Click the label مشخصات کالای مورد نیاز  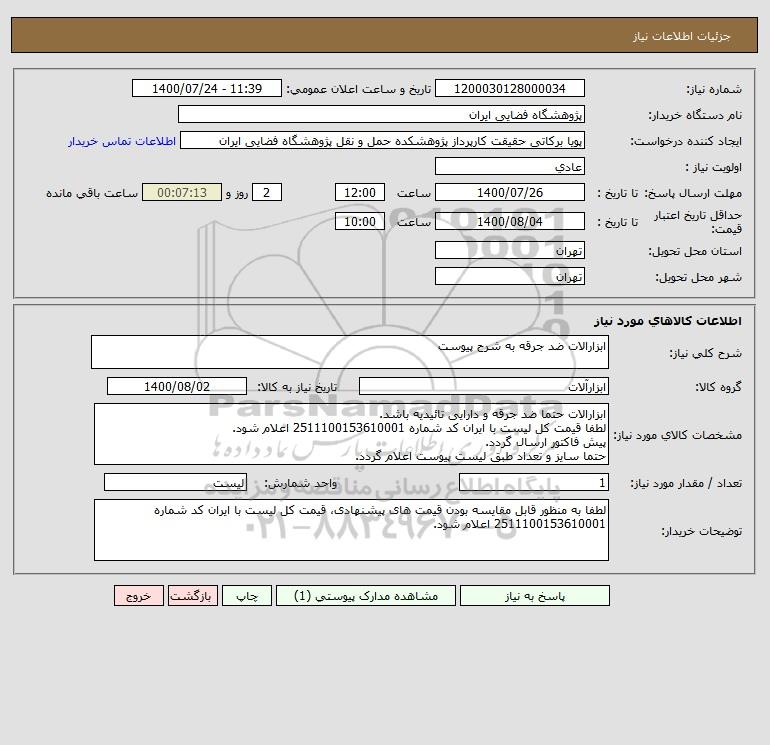[678, 435]
